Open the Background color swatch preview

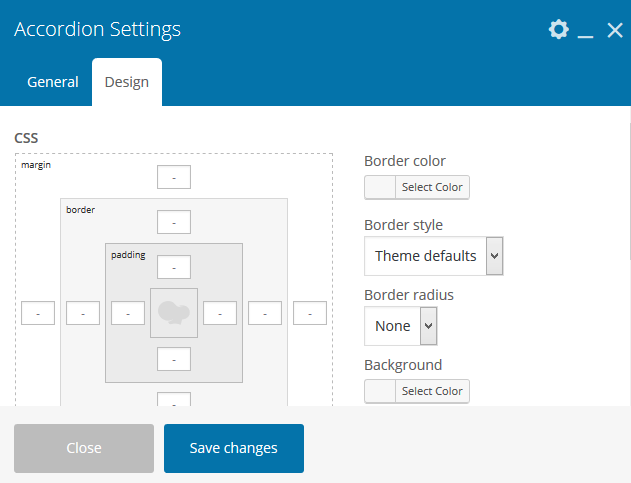pyautogui.click(x=380, y=391)
